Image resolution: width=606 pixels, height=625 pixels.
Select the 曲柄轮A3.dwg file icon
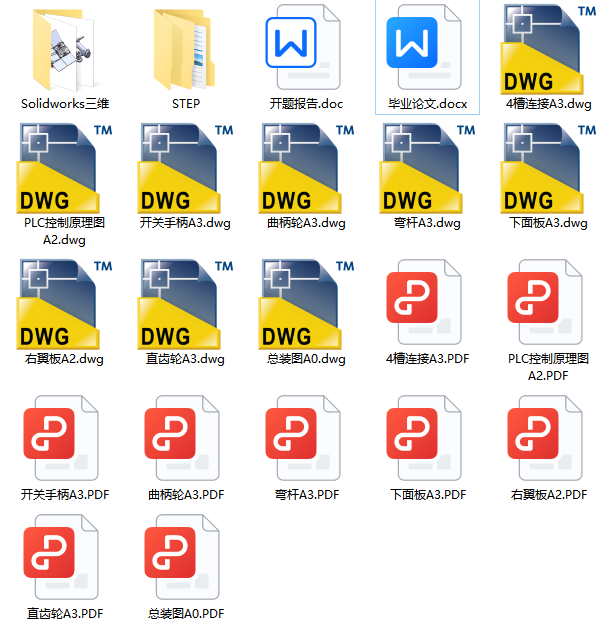306,168
